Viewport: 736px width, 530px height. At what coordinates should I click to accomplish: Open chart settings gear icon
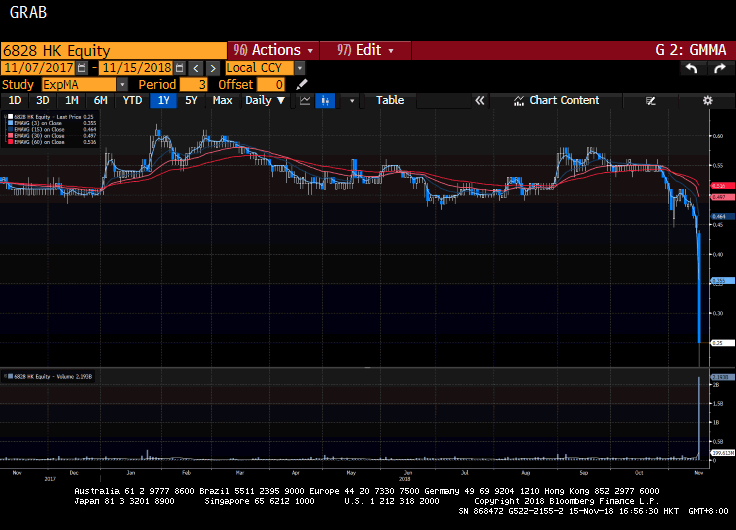click(707, 100)
